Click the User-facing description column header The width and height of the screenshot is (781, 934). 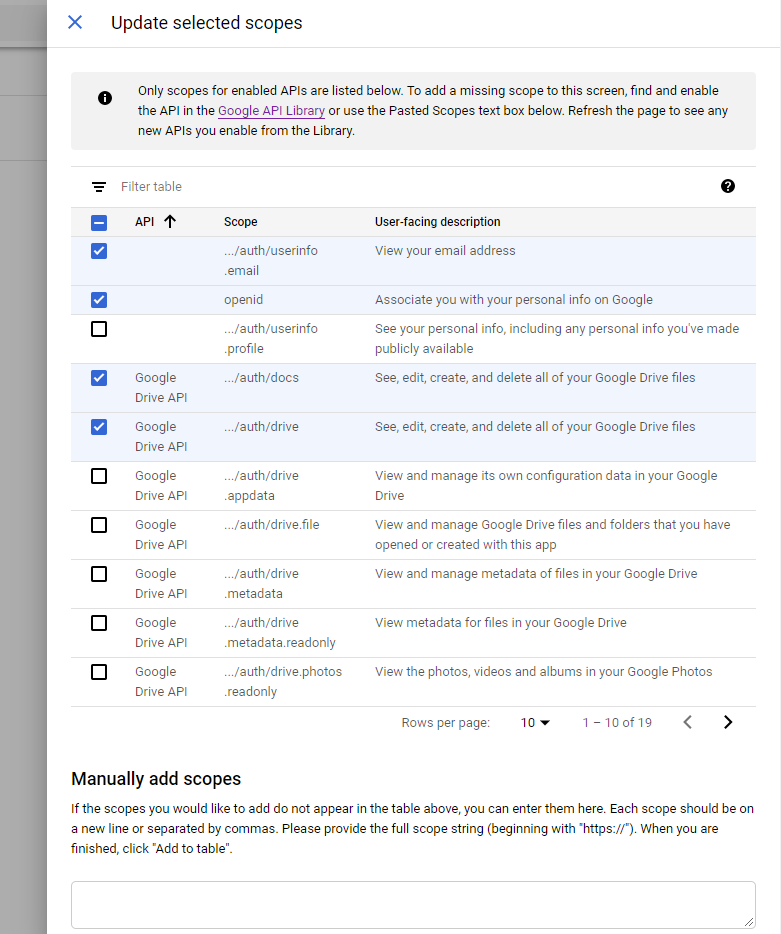[437, 222]
